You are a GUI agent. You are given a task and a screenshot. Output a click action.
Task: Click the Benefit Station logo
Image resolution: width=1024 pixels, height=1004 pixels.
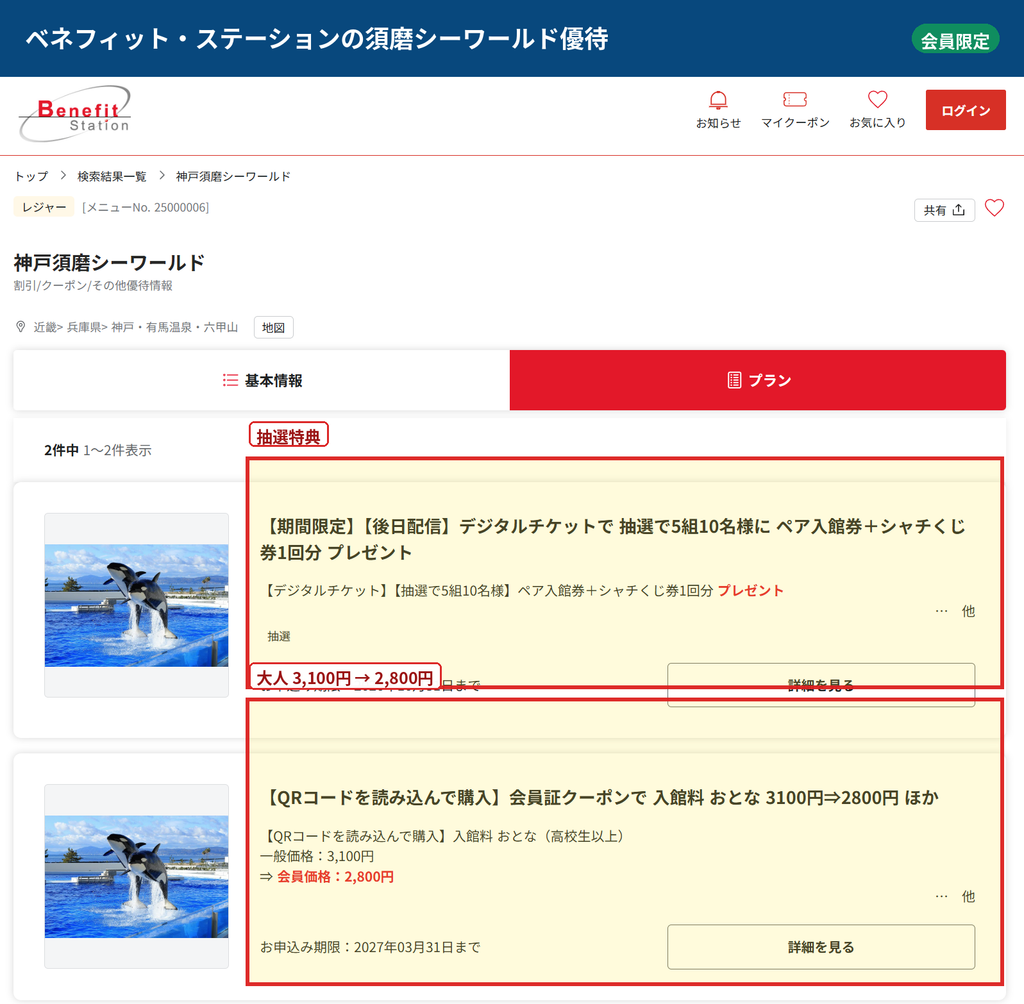[x=75, y=114]
